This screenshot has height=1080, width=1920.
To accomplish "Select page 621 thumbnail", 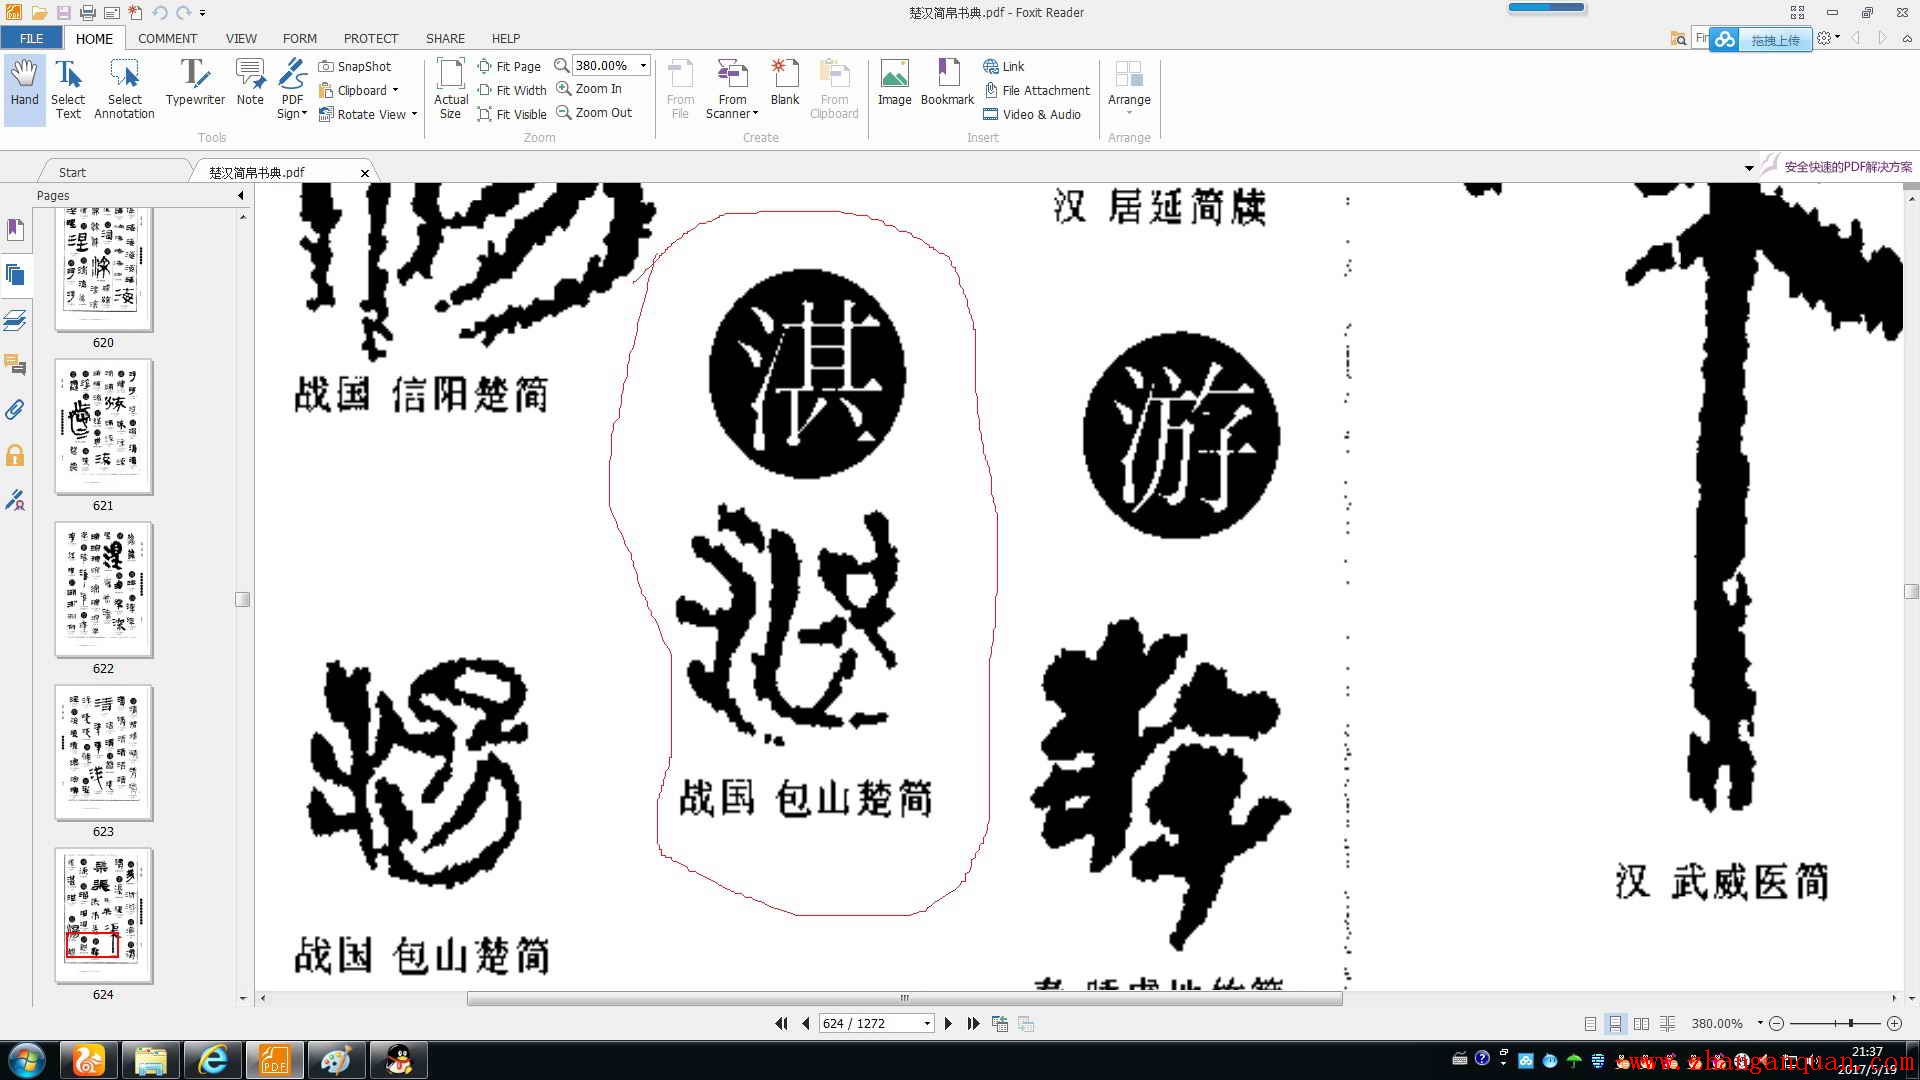I will pyautogui.click(x=103, y=427).
